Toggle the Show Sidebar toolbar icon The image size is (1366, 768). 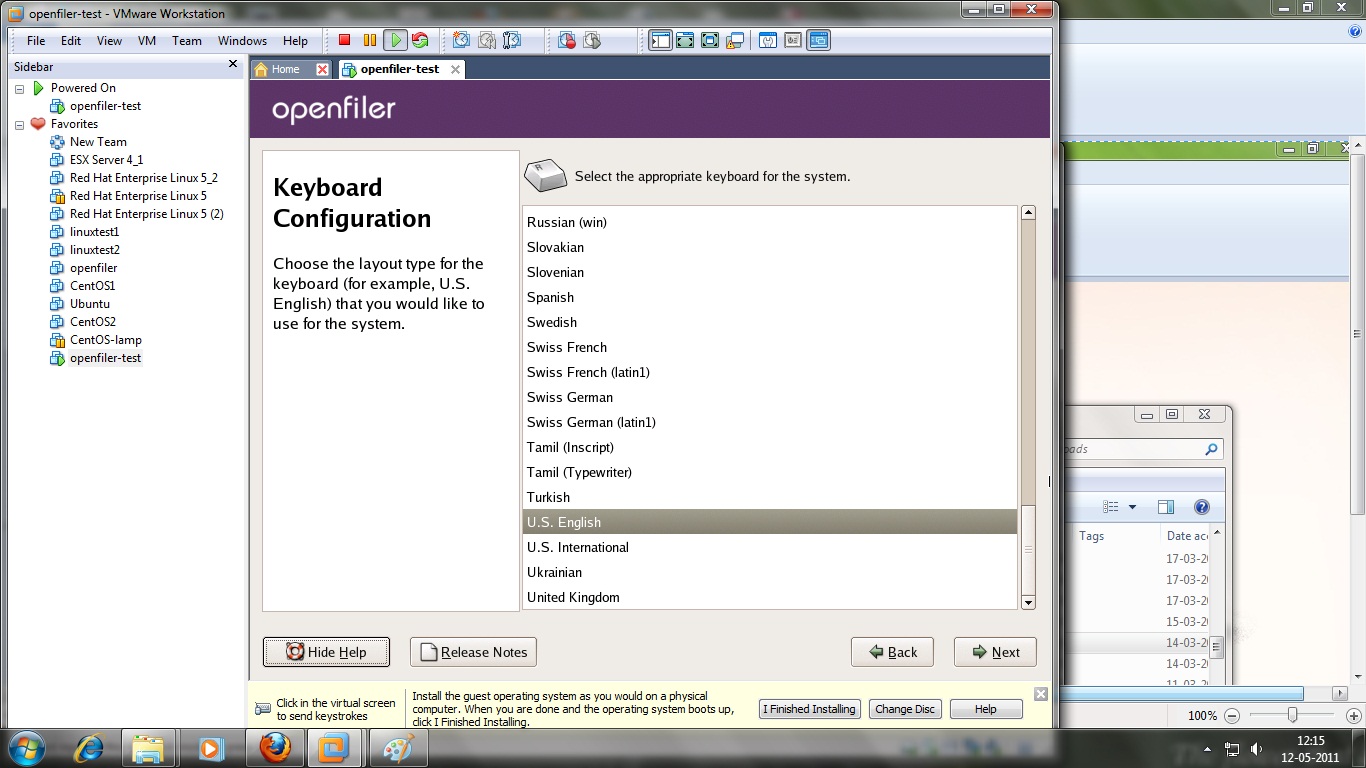(660, 40)
